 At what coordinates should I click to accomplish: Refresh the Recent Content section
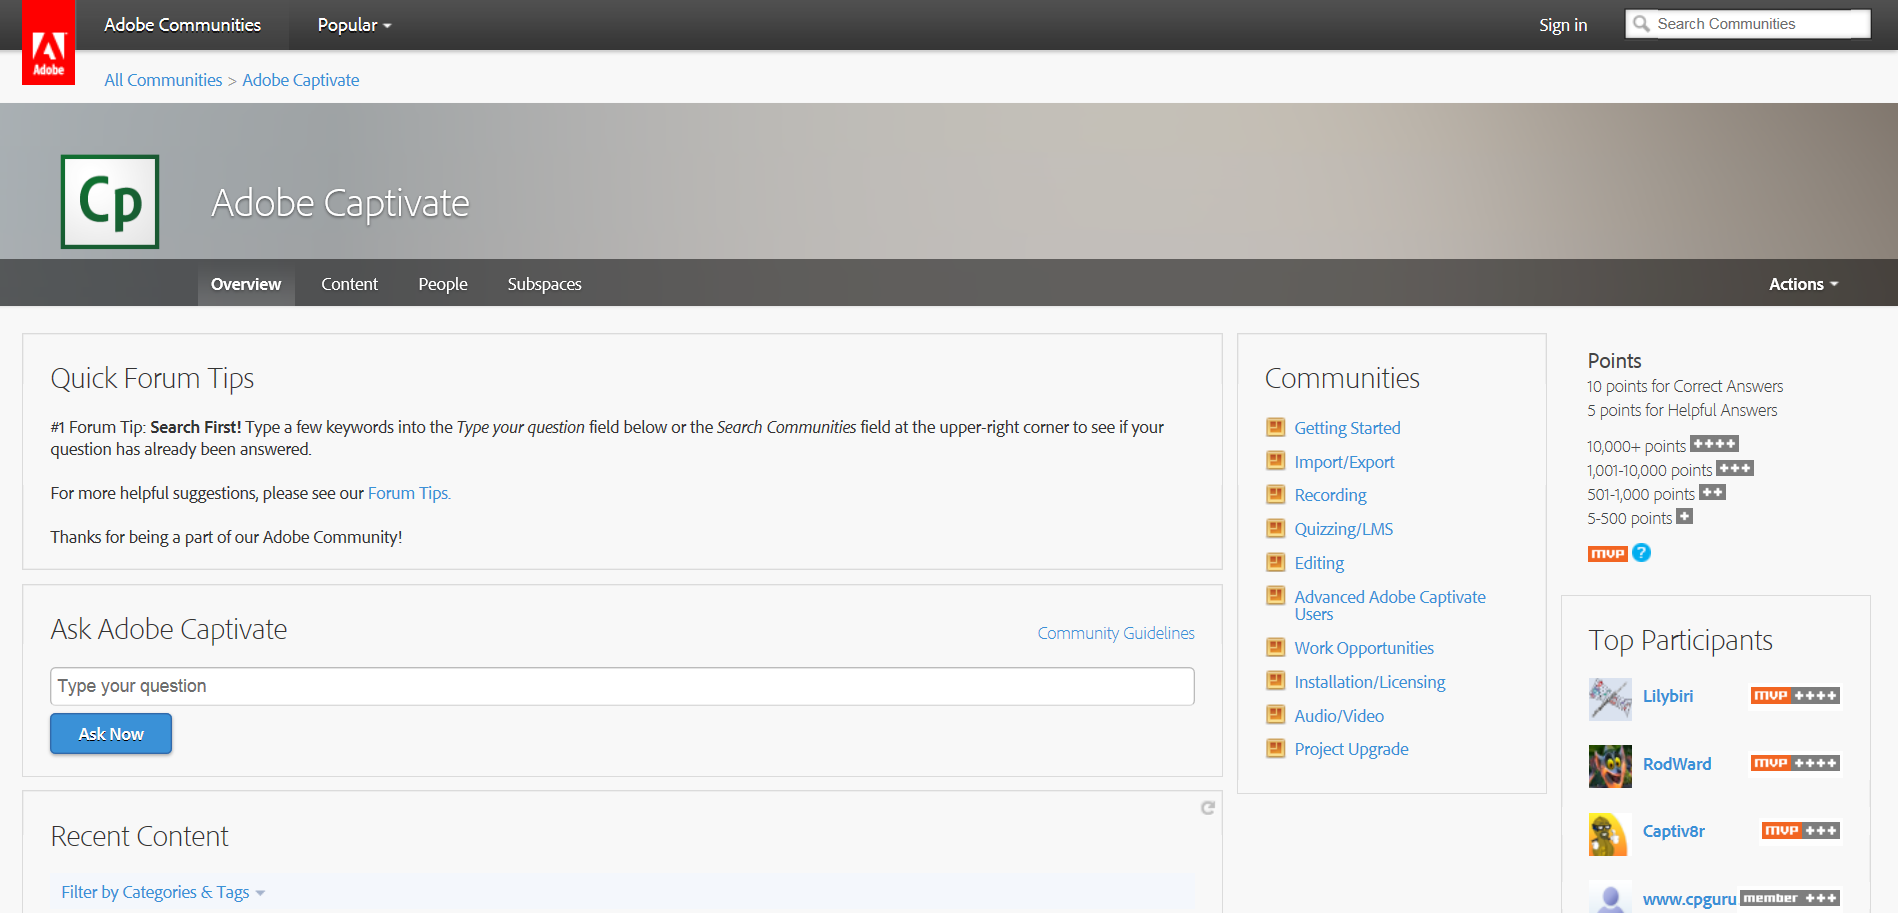(x=1208, y=808)
